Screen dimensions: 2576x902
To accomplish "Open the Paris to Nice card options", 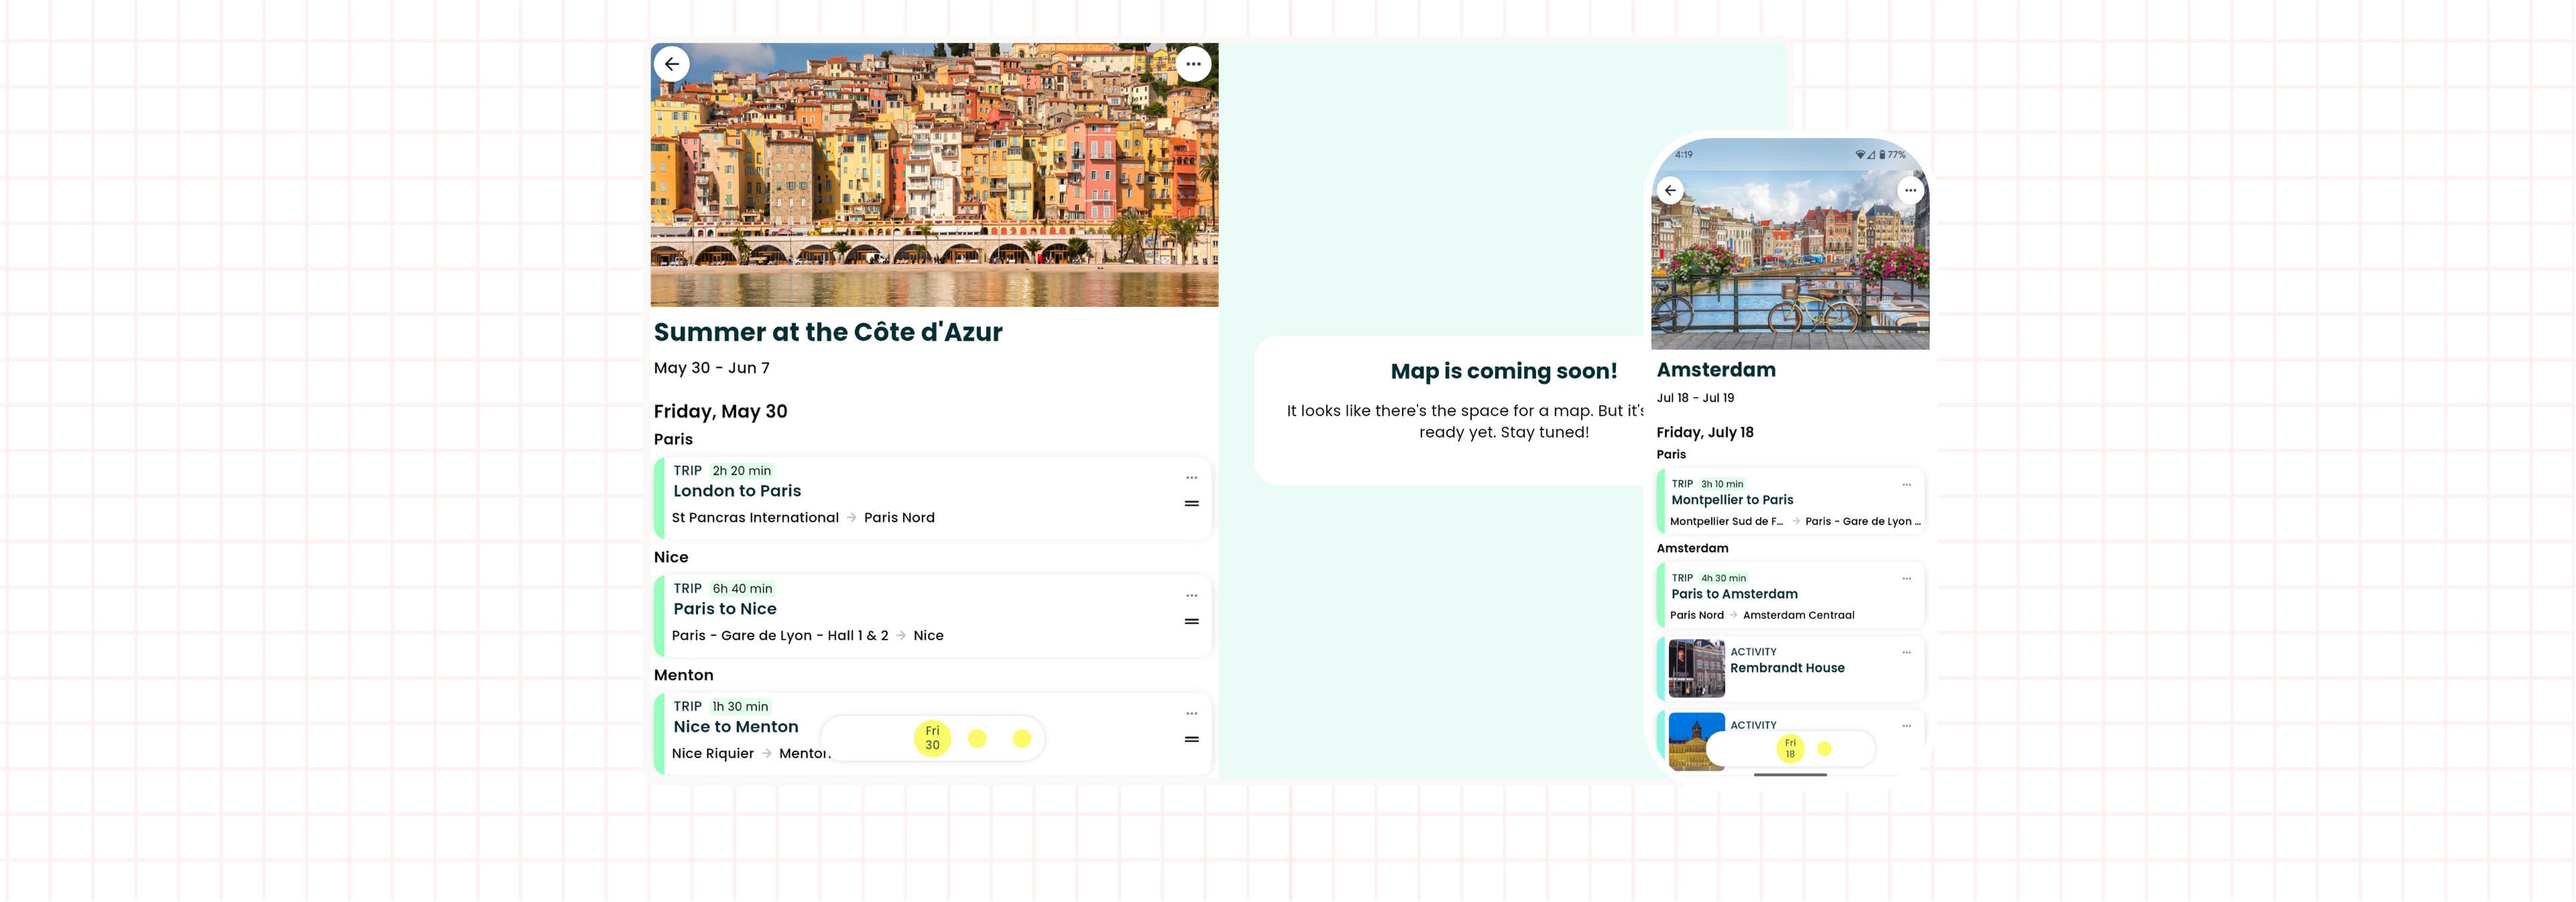I will 1191,596.
